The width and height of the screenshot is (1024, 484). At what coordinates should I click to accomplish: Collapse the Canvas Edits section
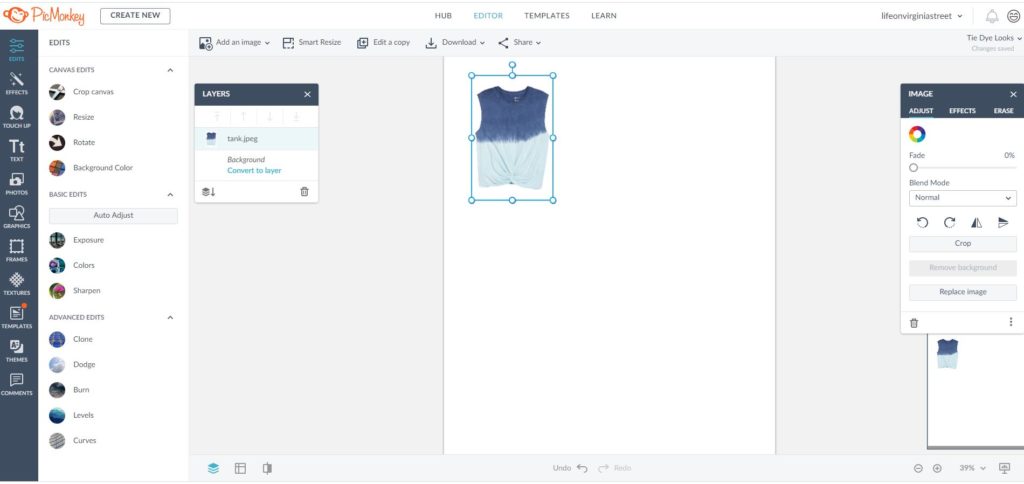(x=170, y=70)
